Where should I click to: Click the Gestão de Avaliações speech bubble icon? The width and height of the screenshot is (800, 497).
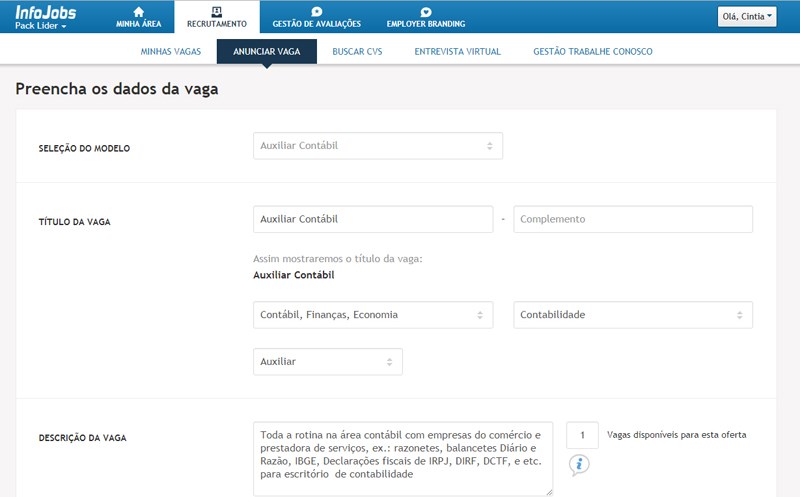click(x=316, y=12)
